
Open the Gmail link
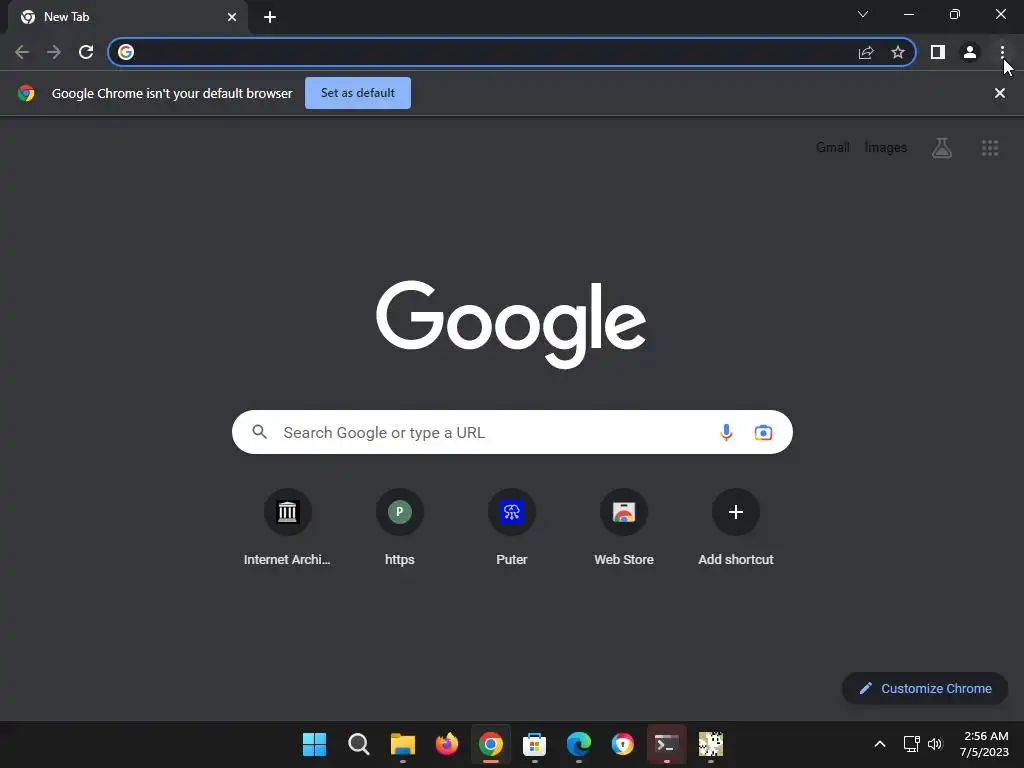point(833,148)
